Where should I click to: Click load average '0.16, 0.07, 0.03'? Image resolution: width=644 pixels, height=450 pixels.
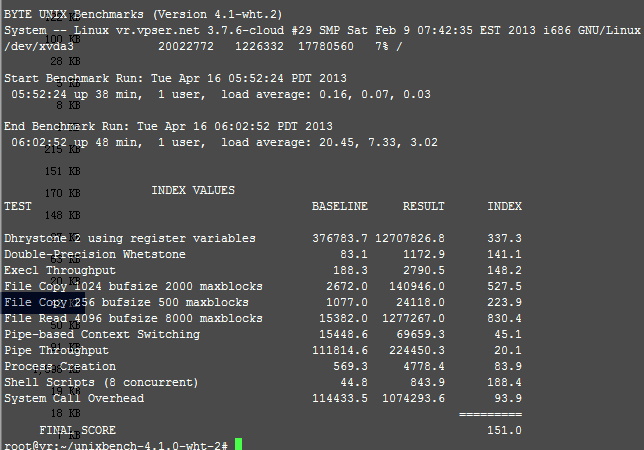pos(375,94)
